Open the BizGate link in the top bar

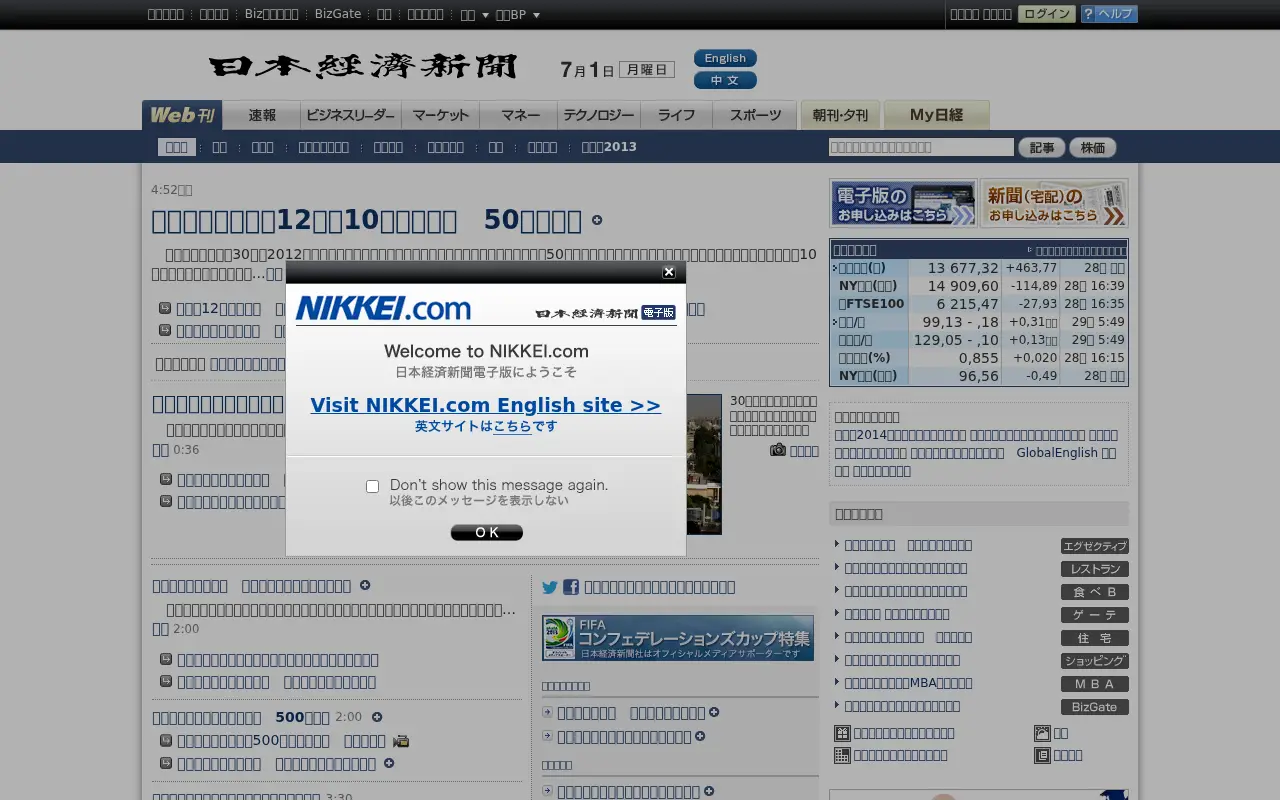tap(338, 14)
